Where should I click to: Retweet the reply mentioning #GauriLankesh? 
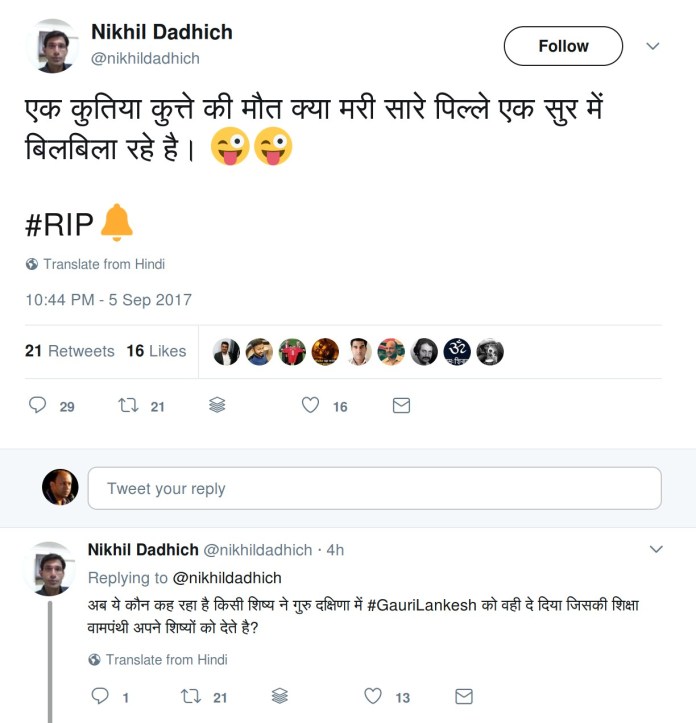point(191,696)
